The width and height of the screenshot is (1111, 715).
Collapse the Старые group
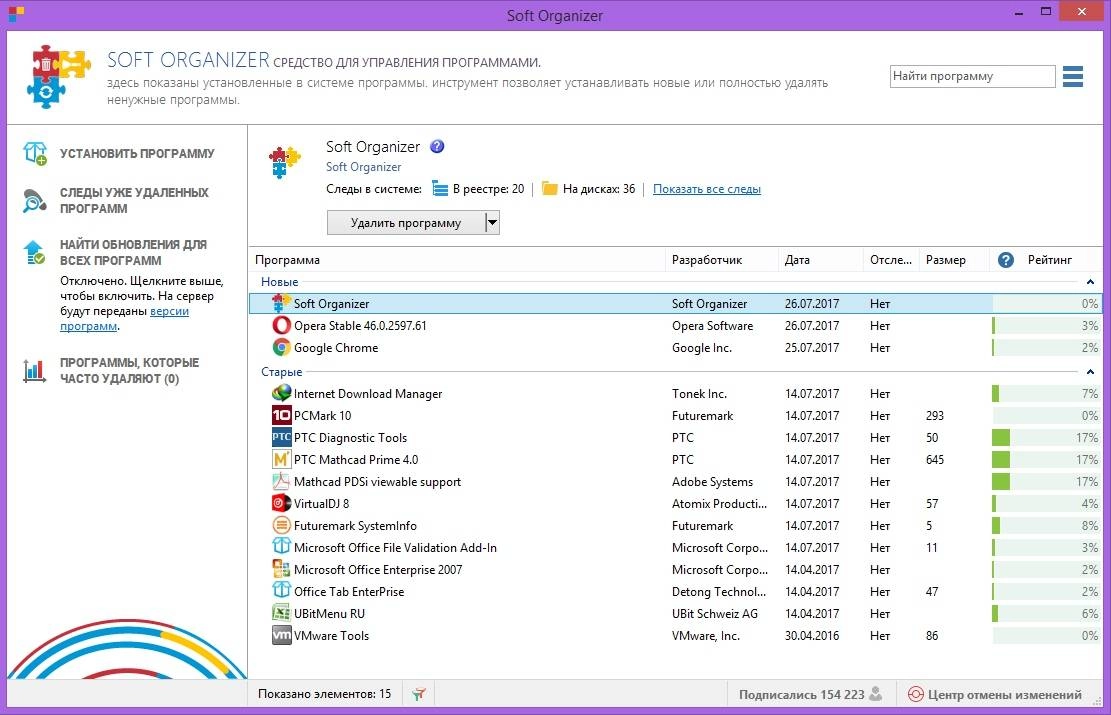click(1090, 372)
